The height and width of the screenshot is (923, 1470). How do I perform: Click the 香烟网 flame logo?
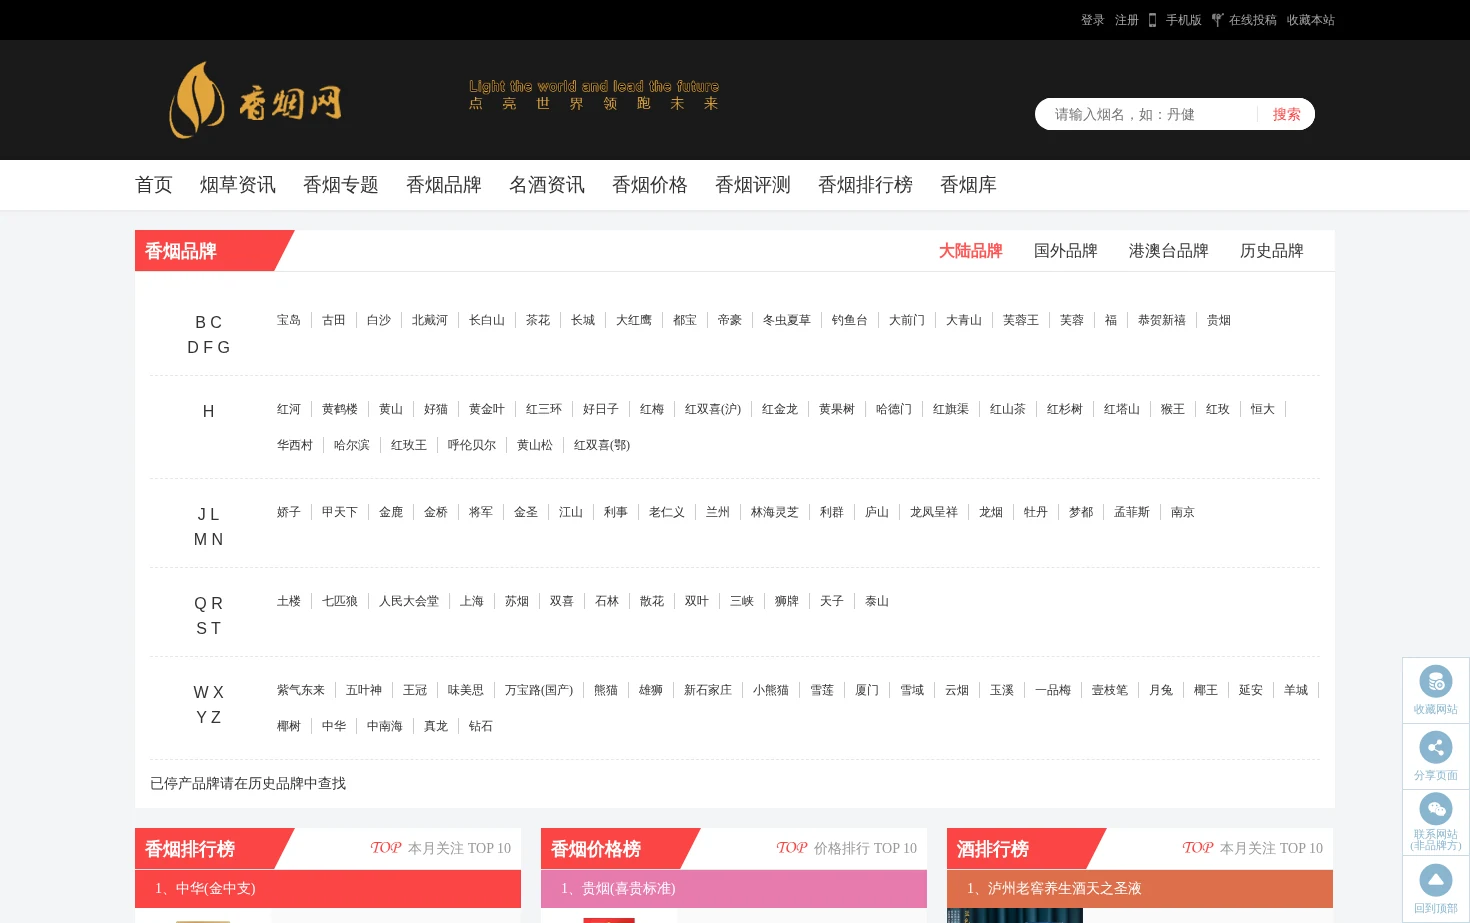click(255, 100)
